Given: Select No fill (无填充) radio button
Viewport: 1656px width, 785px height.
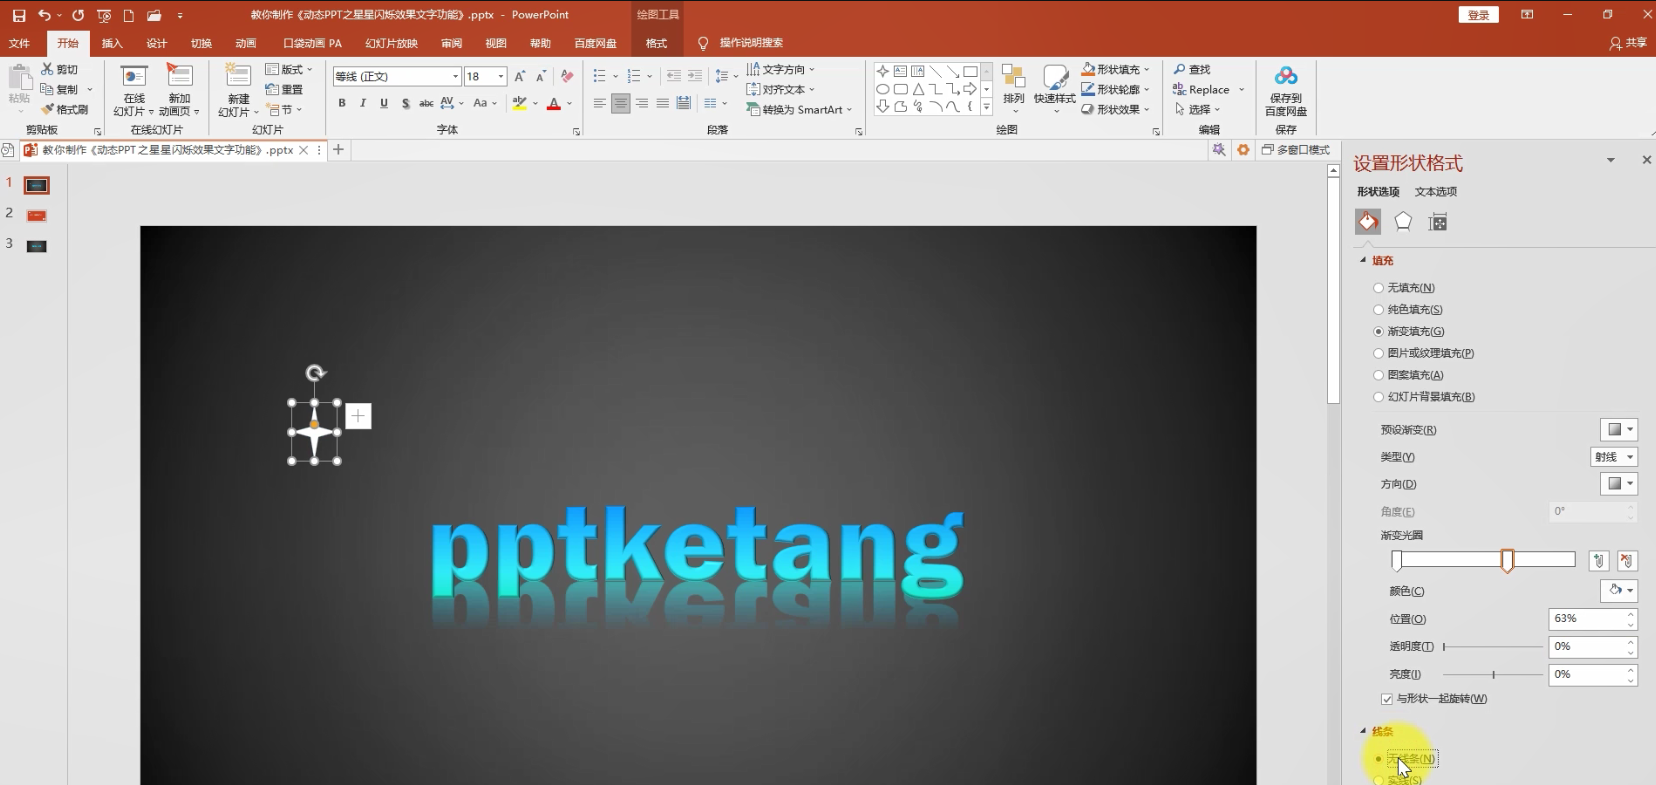Looking at the screenshot, I should [x=1378, y=288].
